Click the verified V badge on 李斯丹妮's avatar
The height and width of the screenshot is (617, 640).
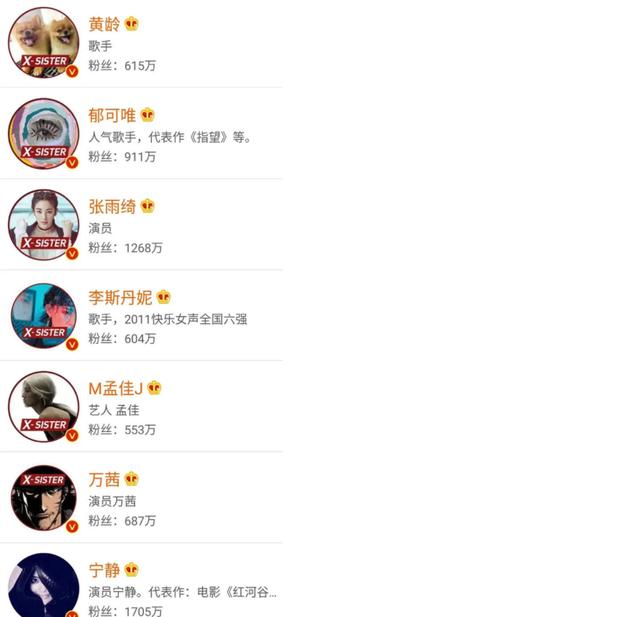point(72,344)
